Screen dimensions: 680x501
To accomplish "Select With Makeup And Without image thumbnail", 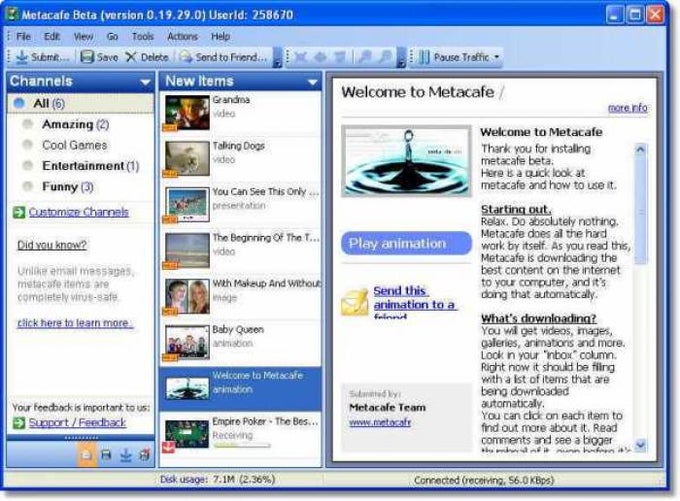I will (x=187, y=297).
